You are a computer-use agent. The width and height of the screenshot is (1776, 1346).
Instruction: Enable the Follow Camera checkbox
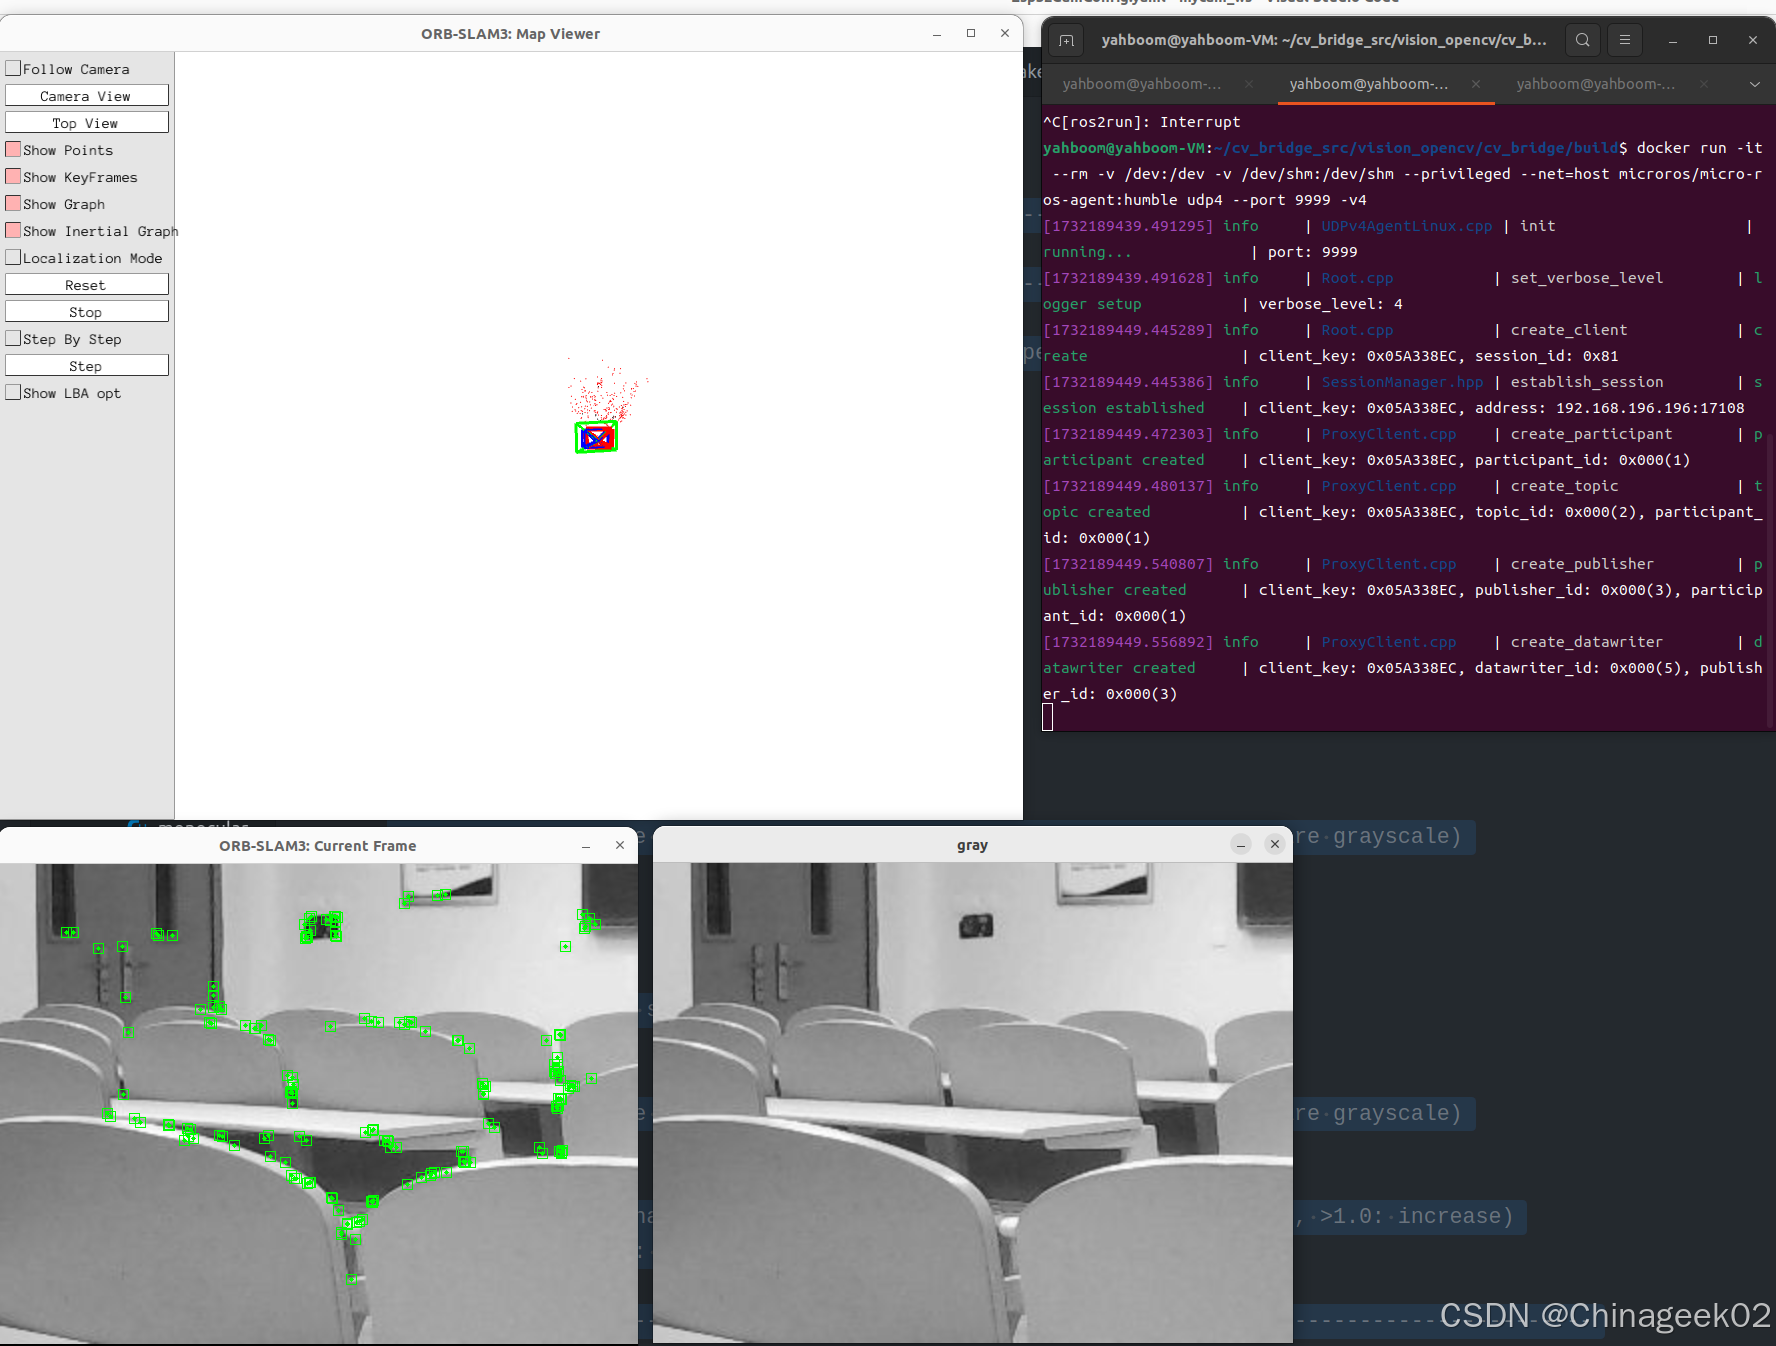click(13, 67)
